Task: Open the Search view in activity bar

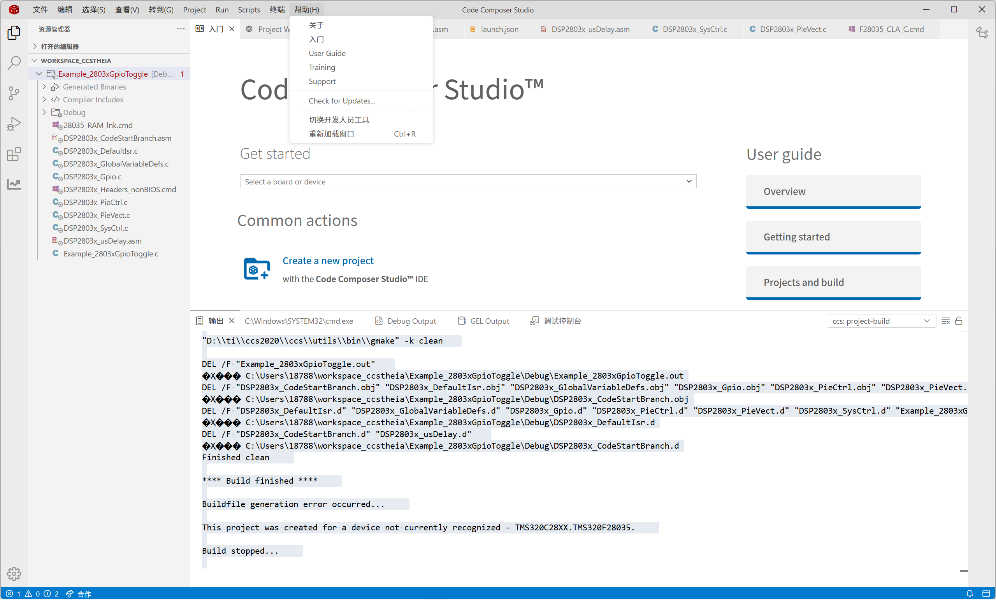Action: (14, 63)
